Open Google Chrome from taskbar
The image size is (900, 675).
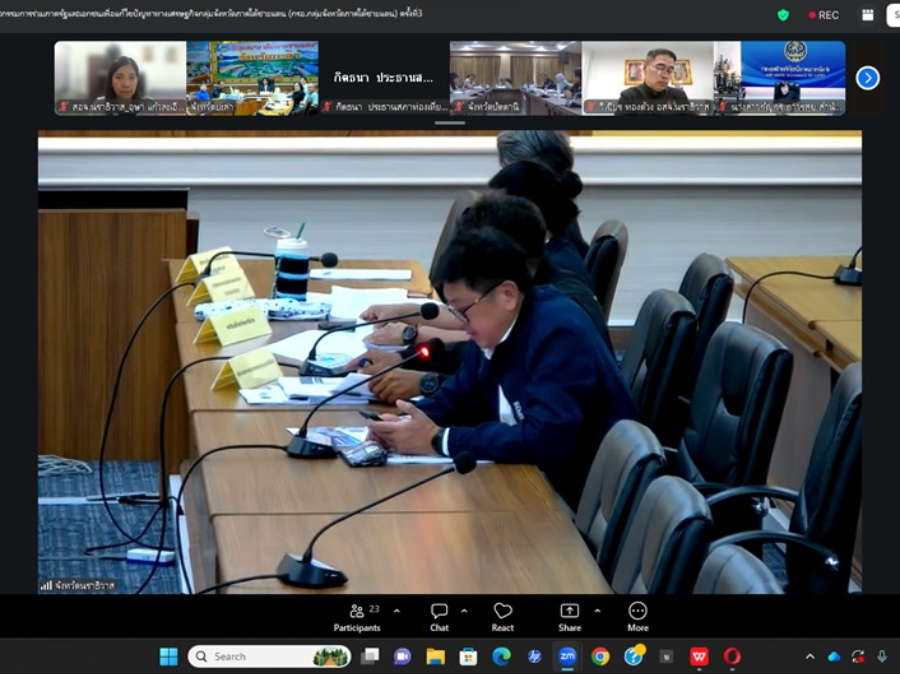tap(600, 656)
